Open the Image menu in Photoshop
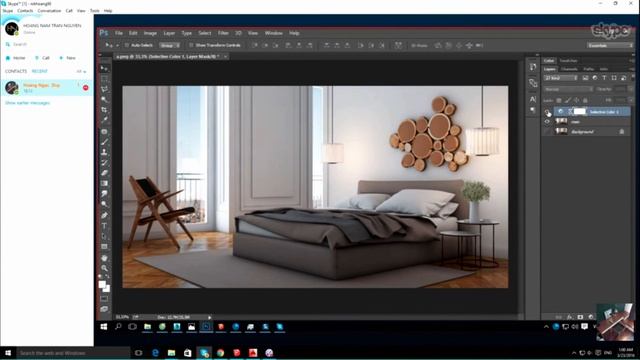Screen dimensions: 640x360 (150, 33)
